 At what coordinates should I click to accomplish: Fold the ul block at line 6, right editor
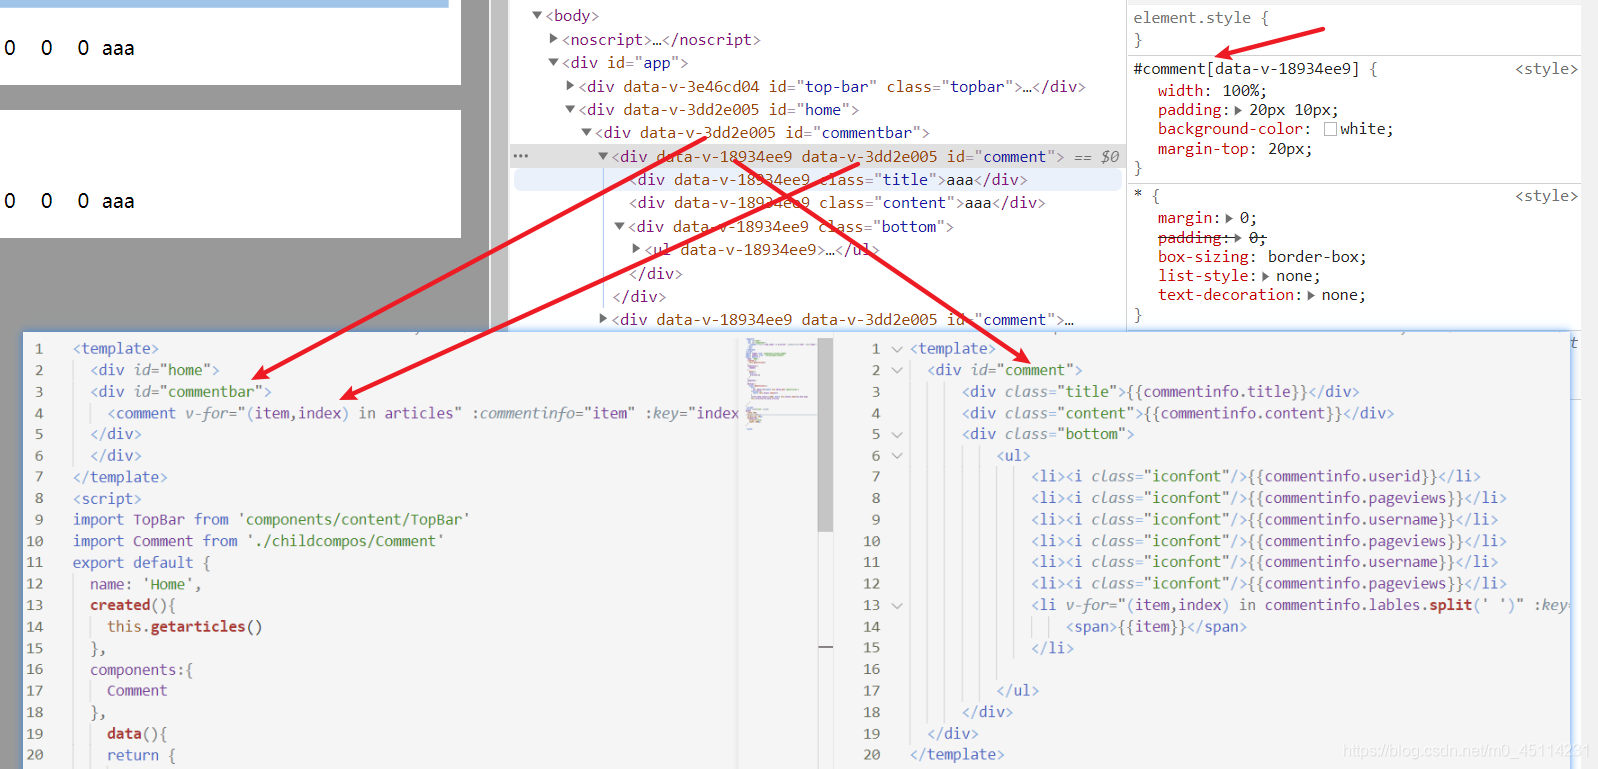(897, 456)
